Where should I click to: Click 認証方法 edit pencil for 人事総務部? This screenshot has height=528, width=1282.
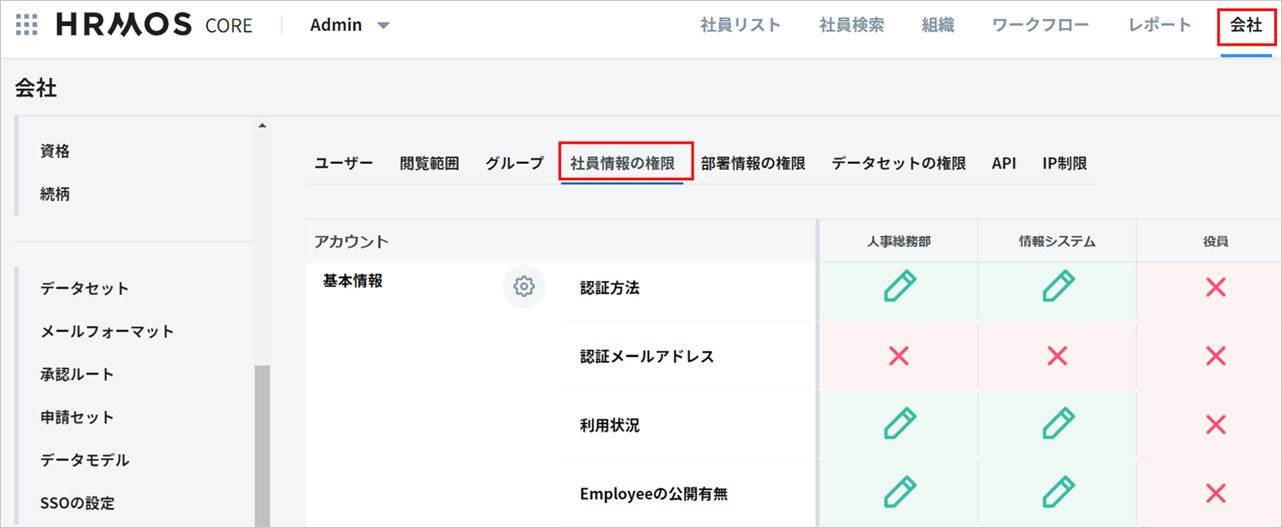coord(899,287)
